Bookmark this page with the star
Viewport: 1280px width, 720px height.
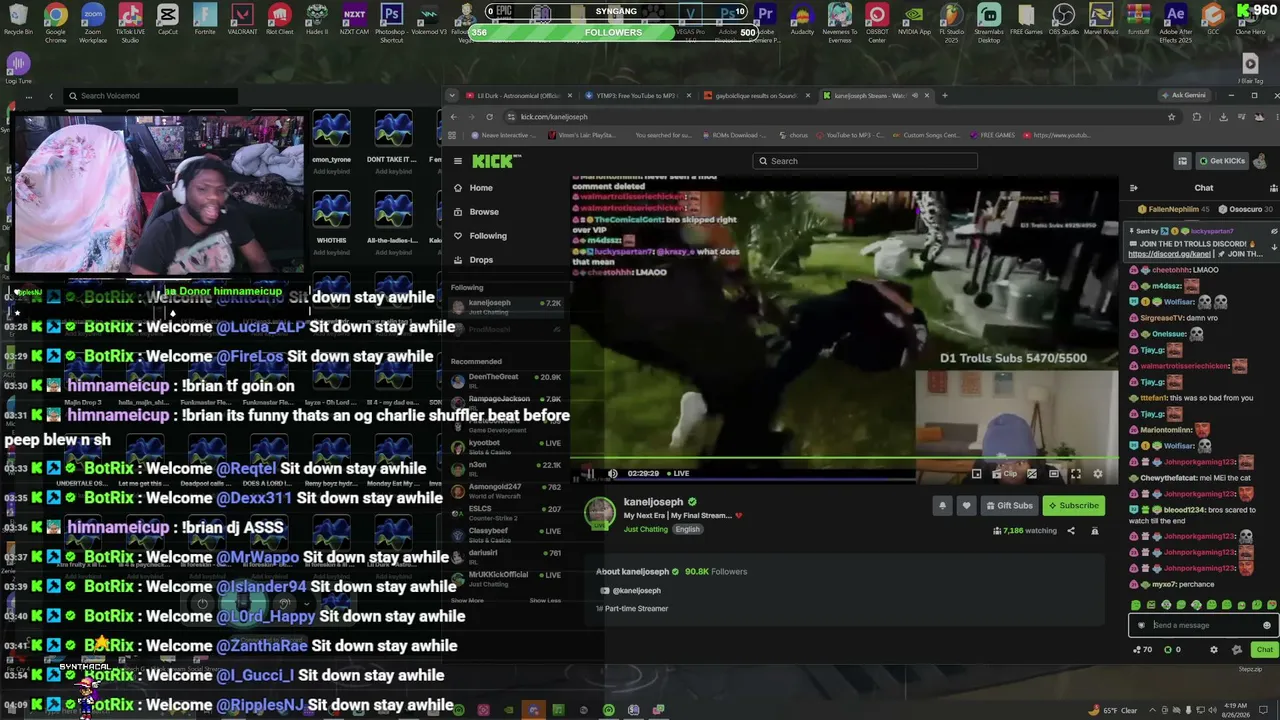pos(1172,117)
